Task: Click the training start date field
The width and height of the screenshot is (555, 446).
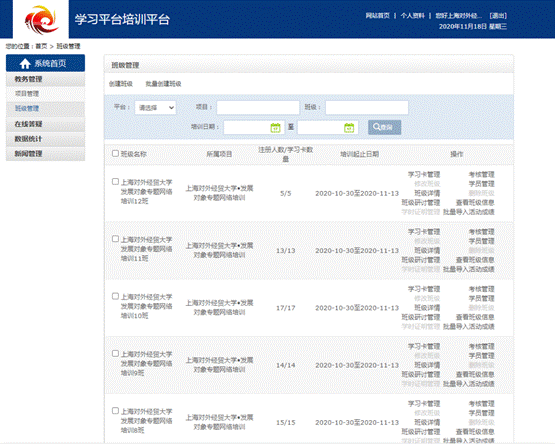Action: tap(253, 127)
